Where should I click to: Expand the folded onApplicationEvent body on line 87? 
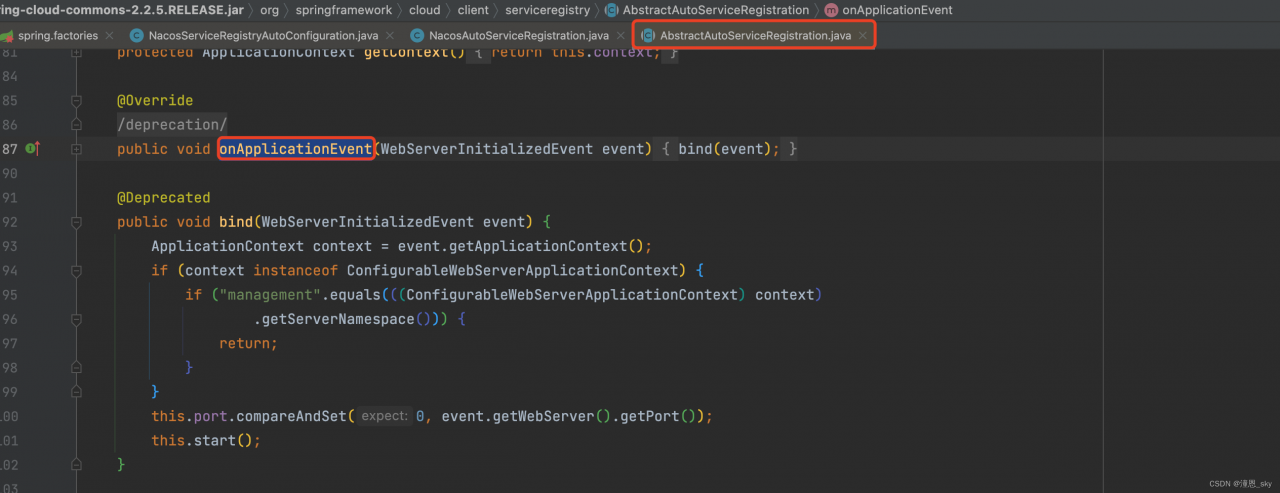(76, 149)
